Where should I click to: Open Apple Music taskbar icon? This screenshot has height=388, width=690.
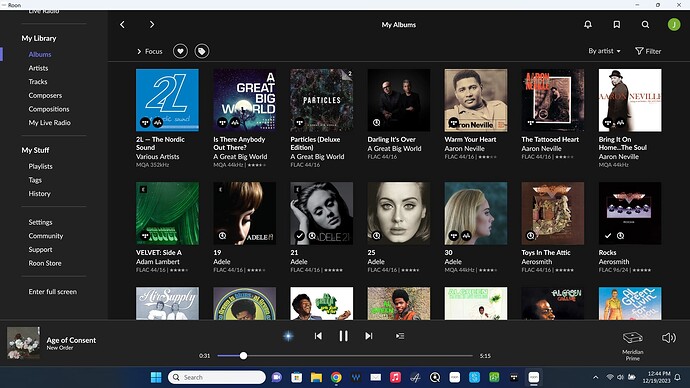(x=395, y=377)
